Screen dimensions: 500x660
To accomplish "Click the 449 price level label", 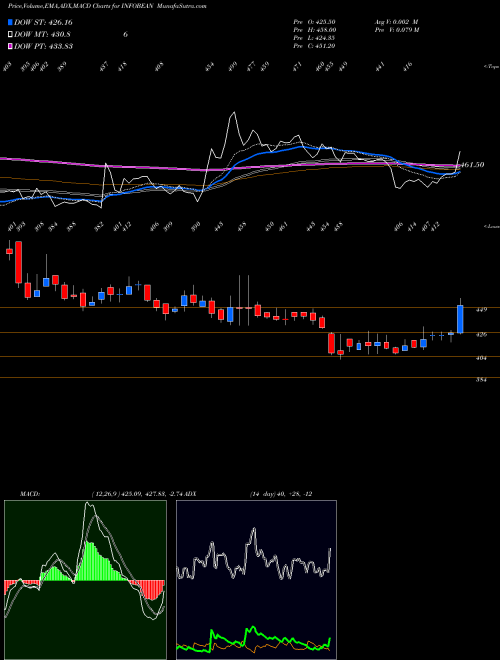I will 481,310.
